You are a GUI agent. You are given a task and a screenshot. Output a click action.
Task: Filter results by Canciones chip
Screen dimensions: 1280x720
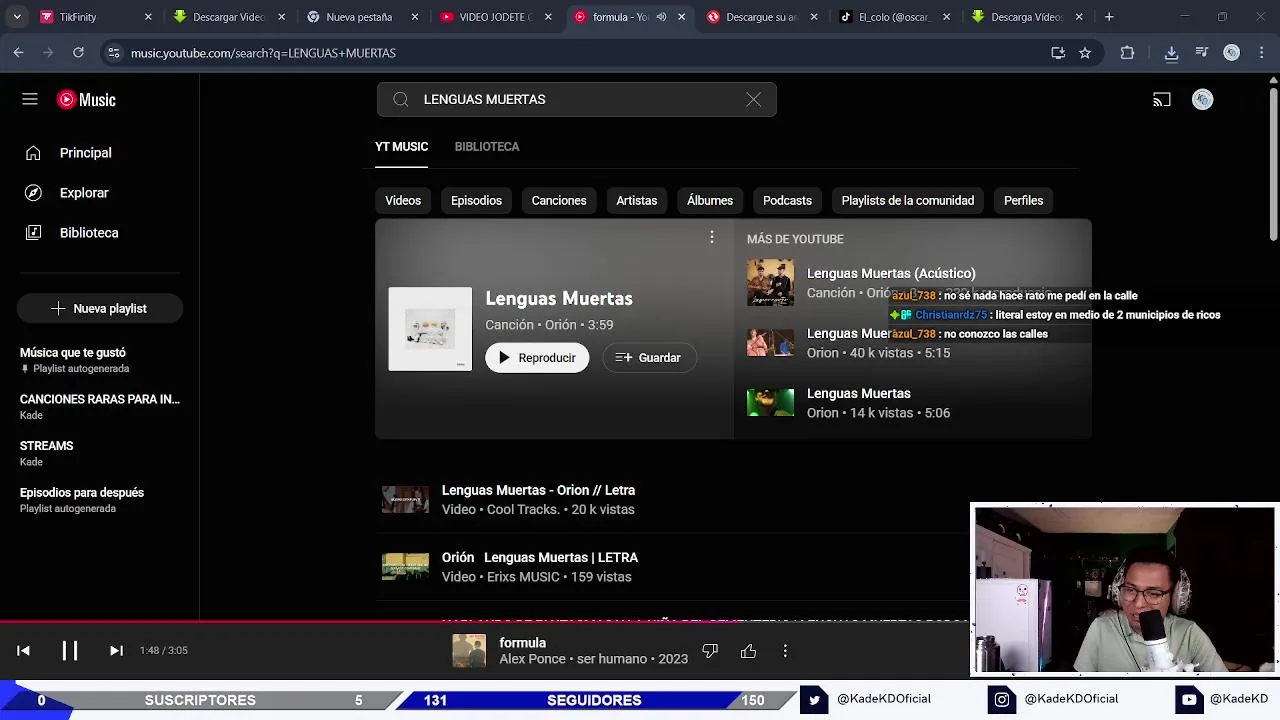559,201
